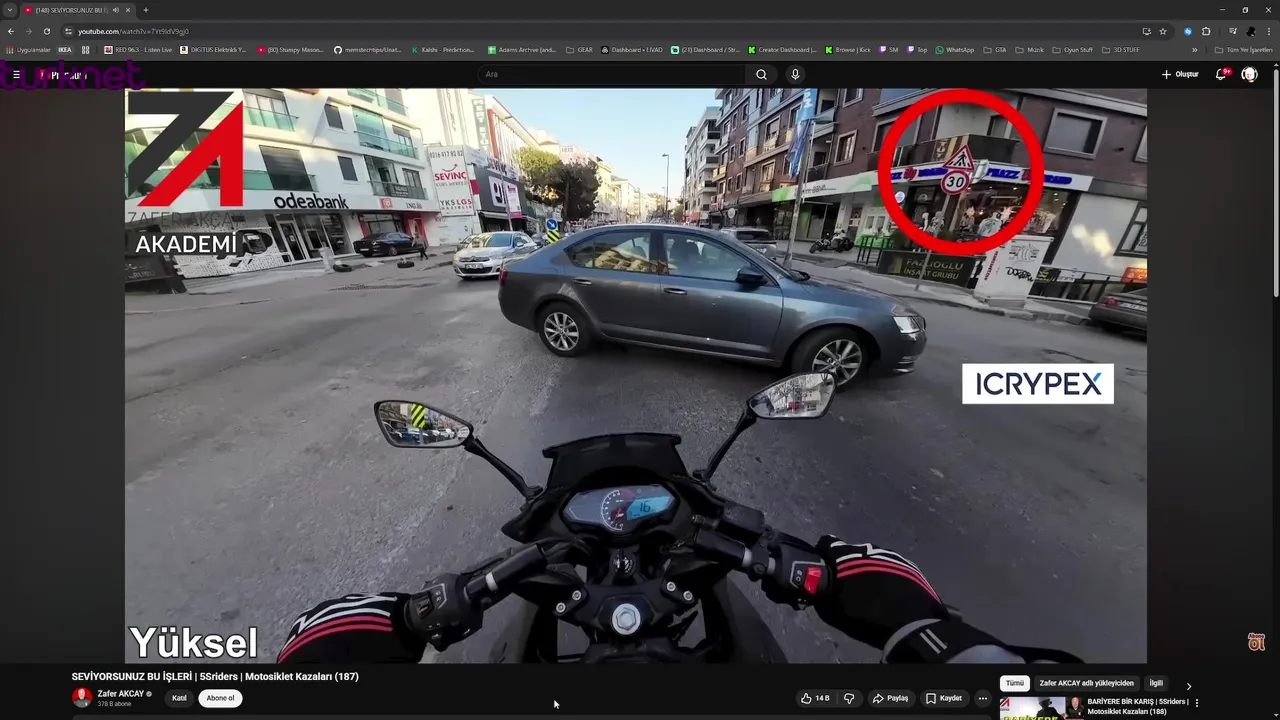Screen dimensions: 1280x720
Task: Select Zafer AKCAY adlı yükleyiciden chip
Action: [x=1086, y=683]
